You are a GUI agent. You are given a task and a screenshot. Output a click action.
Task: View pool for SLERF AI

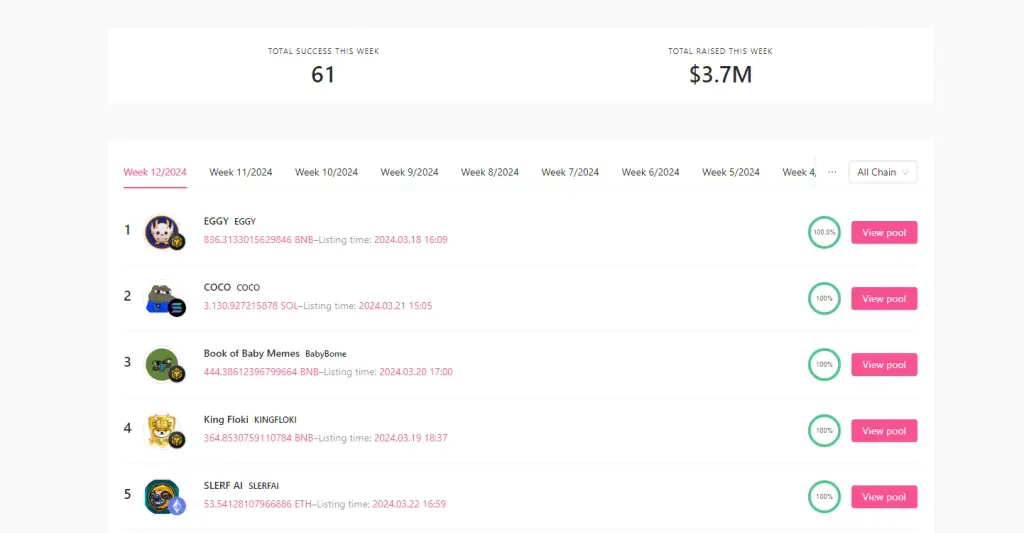tap(884, 496)
